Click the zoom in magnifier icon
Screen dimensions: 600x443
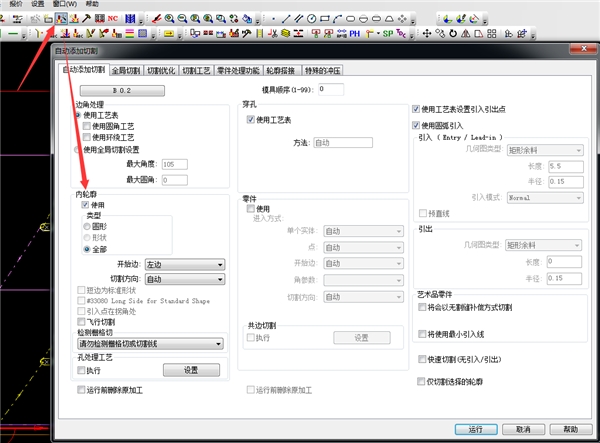point(169,18)
